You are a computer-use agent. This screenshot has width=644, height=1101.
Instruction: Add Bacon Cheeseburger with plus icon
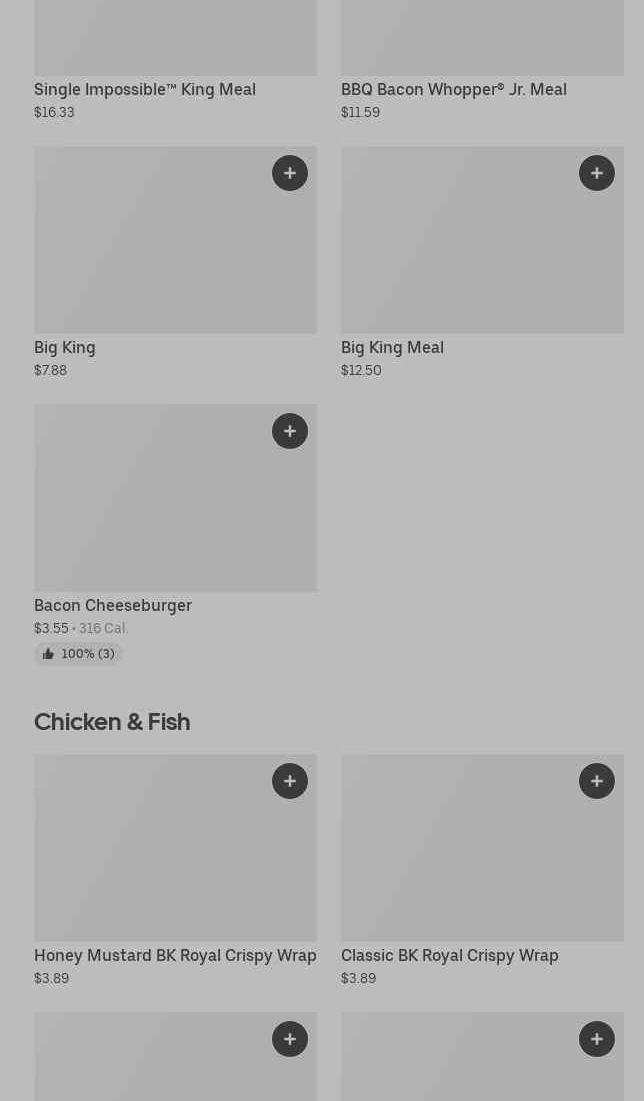[x=290, y=431]
